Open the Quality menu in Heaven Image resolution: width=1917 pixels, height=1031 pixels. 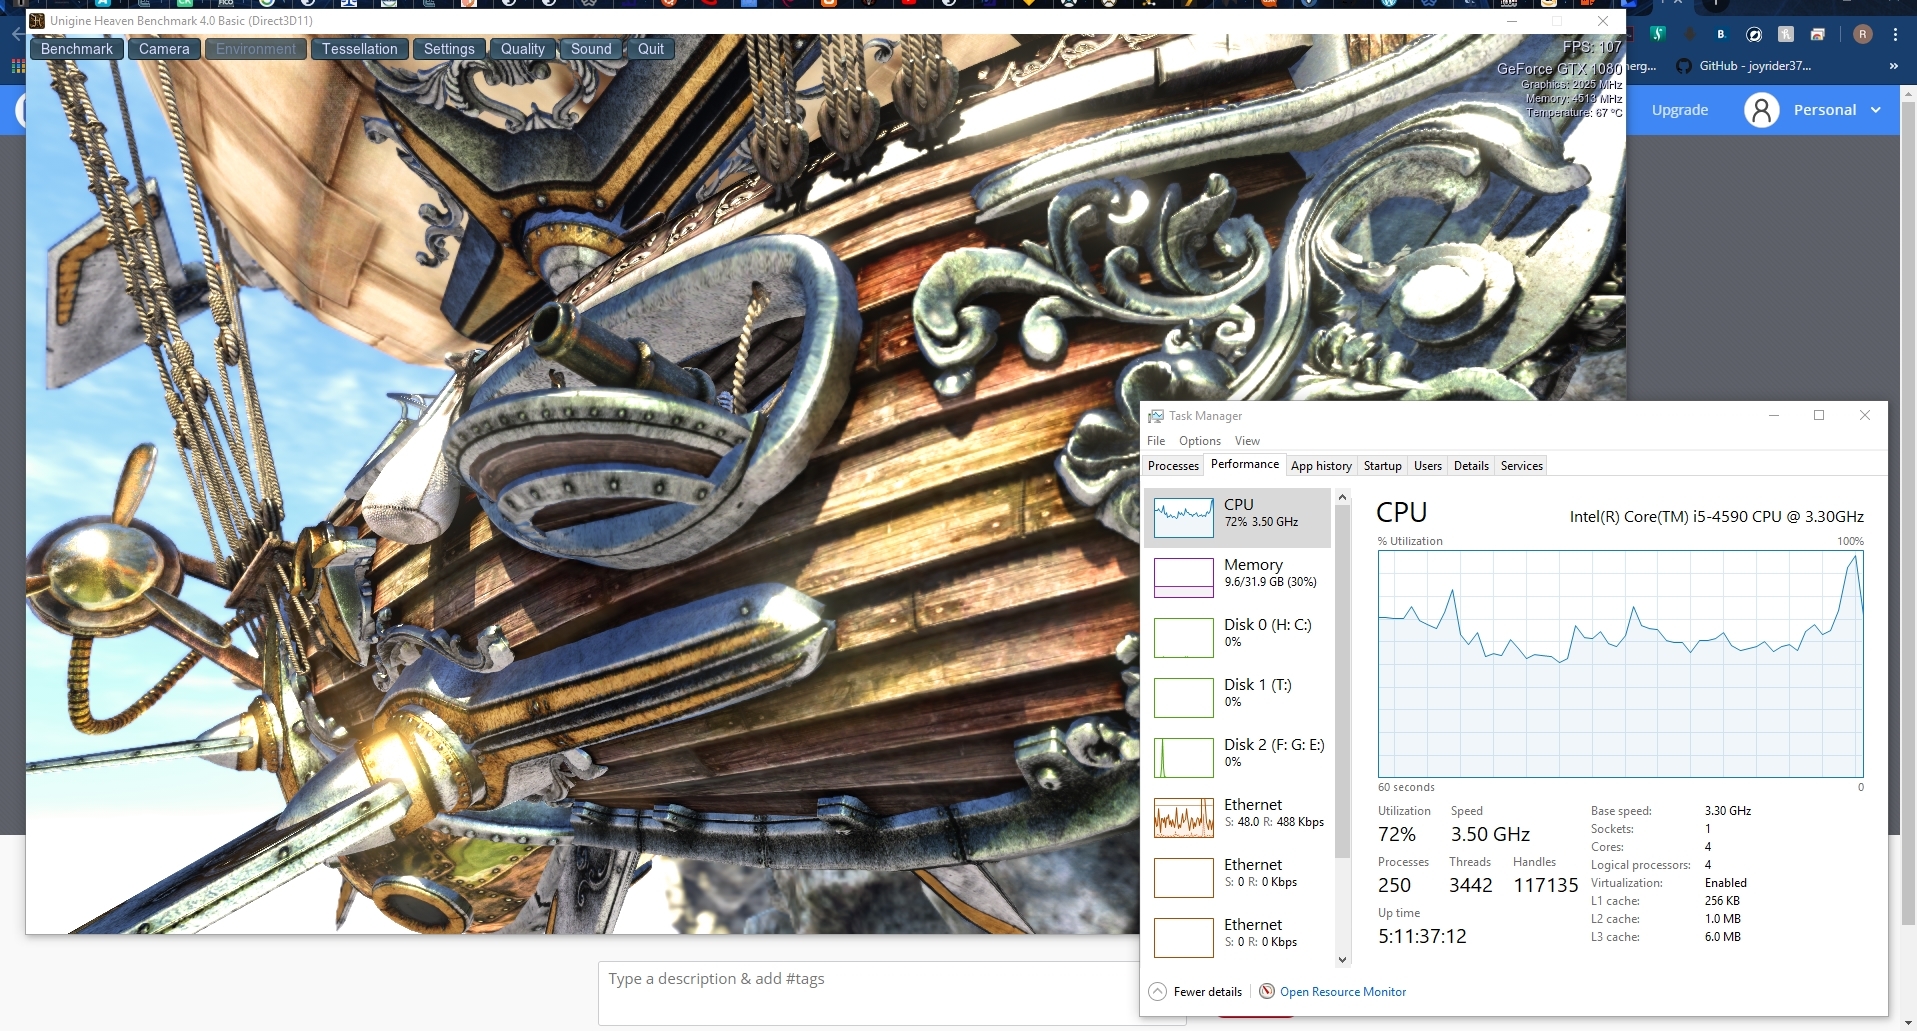pyautogui.click(x=523, y=49)
